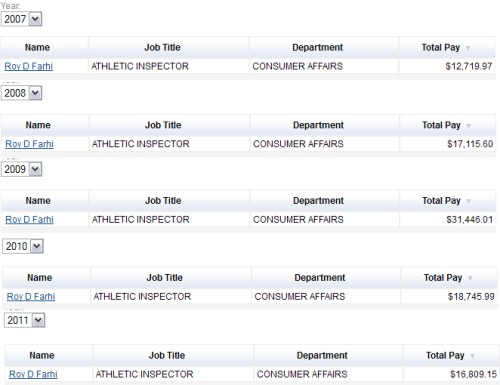Follow Roy D Farhi link in 2009 table
Screen dimensions: 500x385
(x=29, y=220)
